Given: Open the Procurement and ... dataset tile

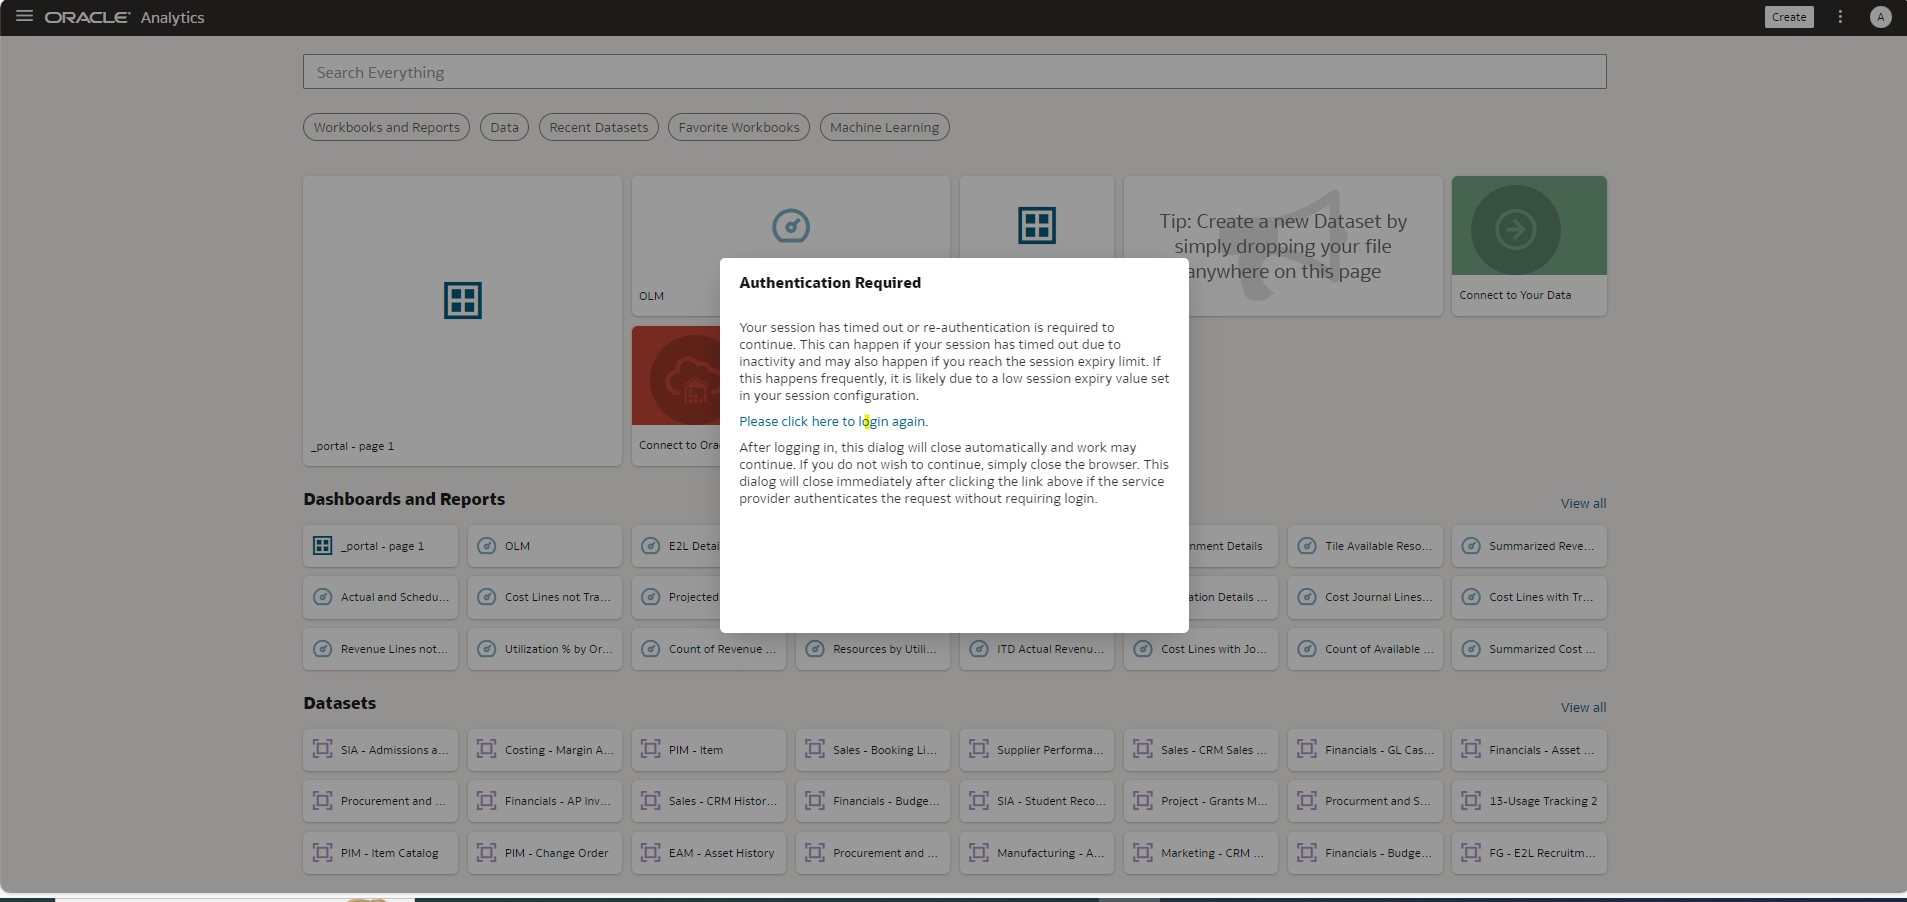Looking at the screenshot, I should [x=380, y=801].
